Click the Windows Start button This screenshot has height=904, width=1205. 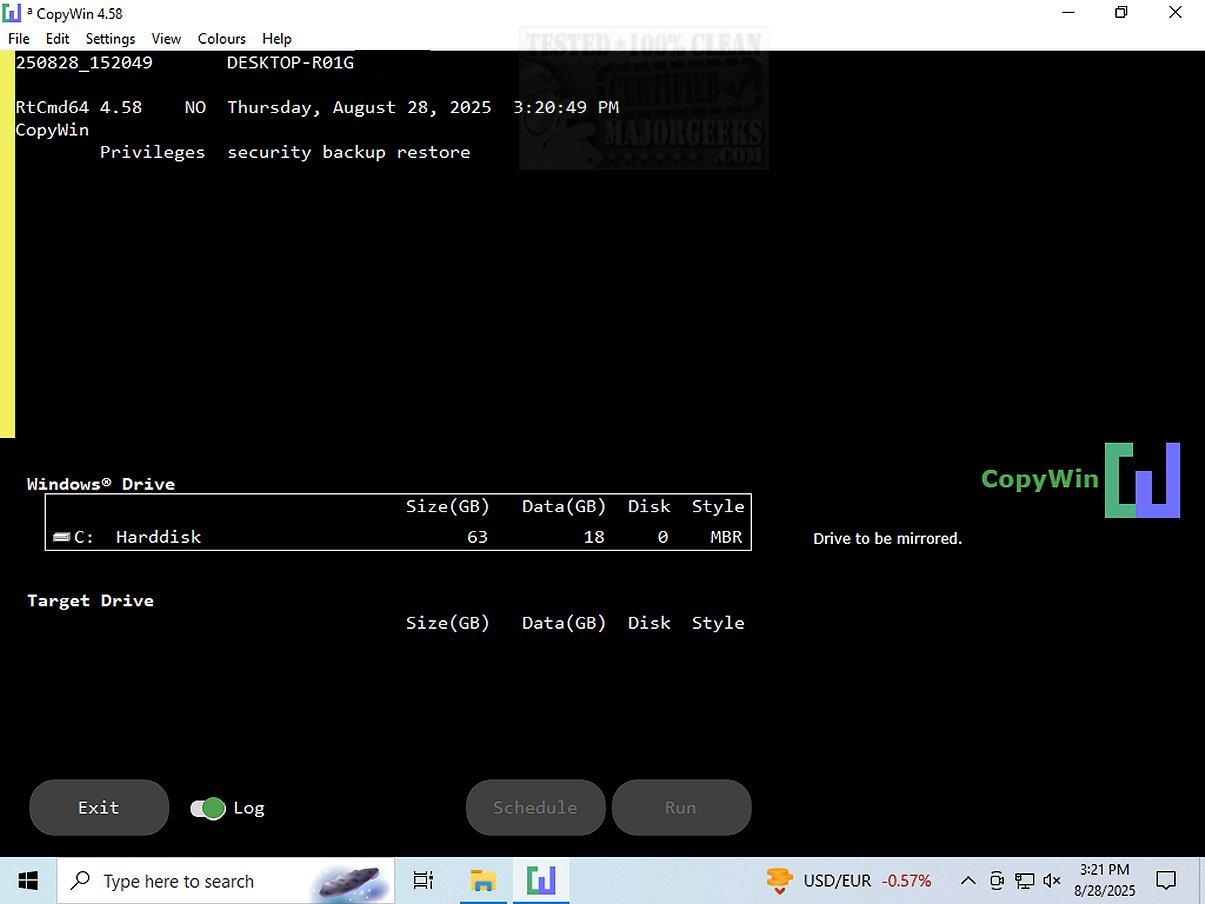[28, 881]
